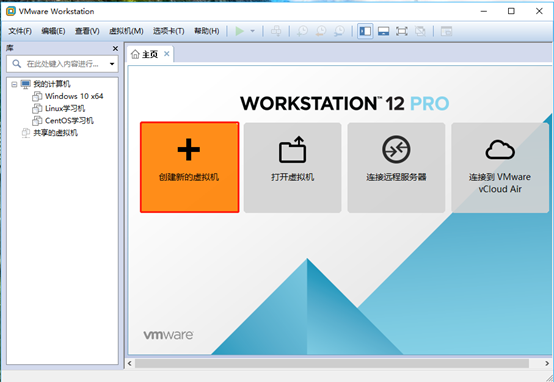Click the Unity mode toolbar icon

click(420, 31)
